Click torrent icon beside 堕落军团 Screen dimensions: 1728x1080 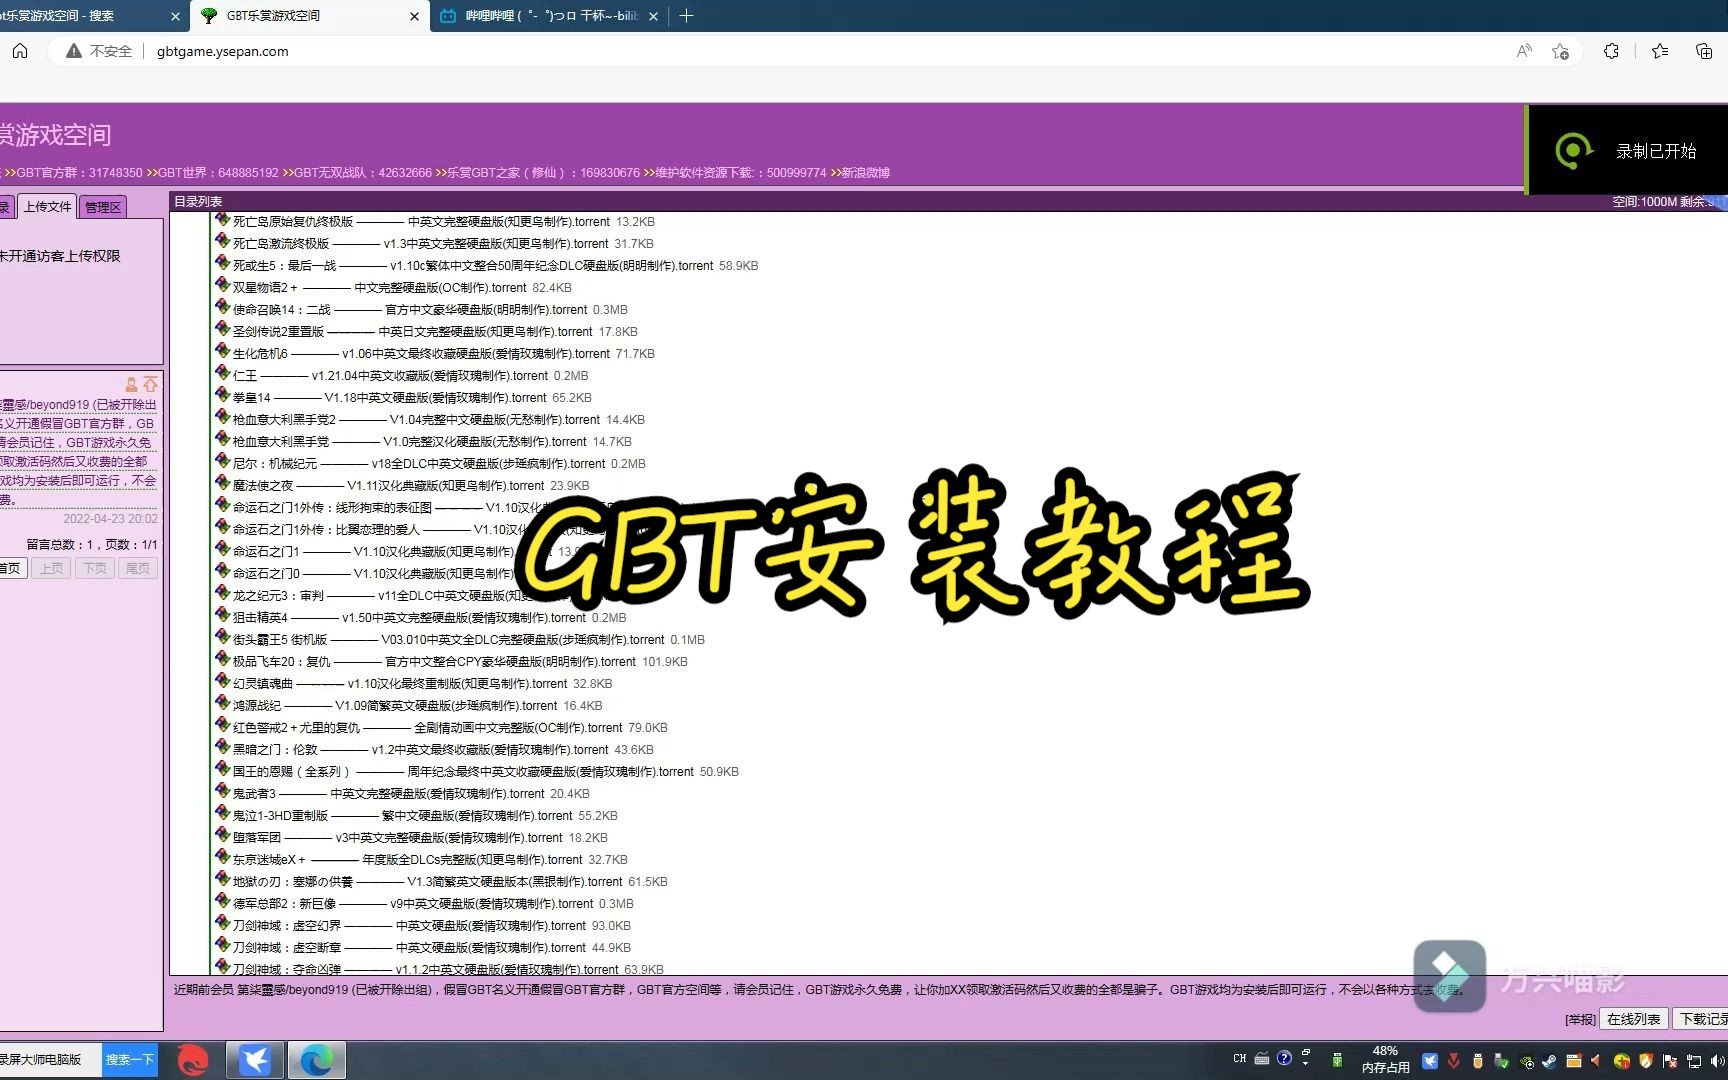click(x=222, y=836)
